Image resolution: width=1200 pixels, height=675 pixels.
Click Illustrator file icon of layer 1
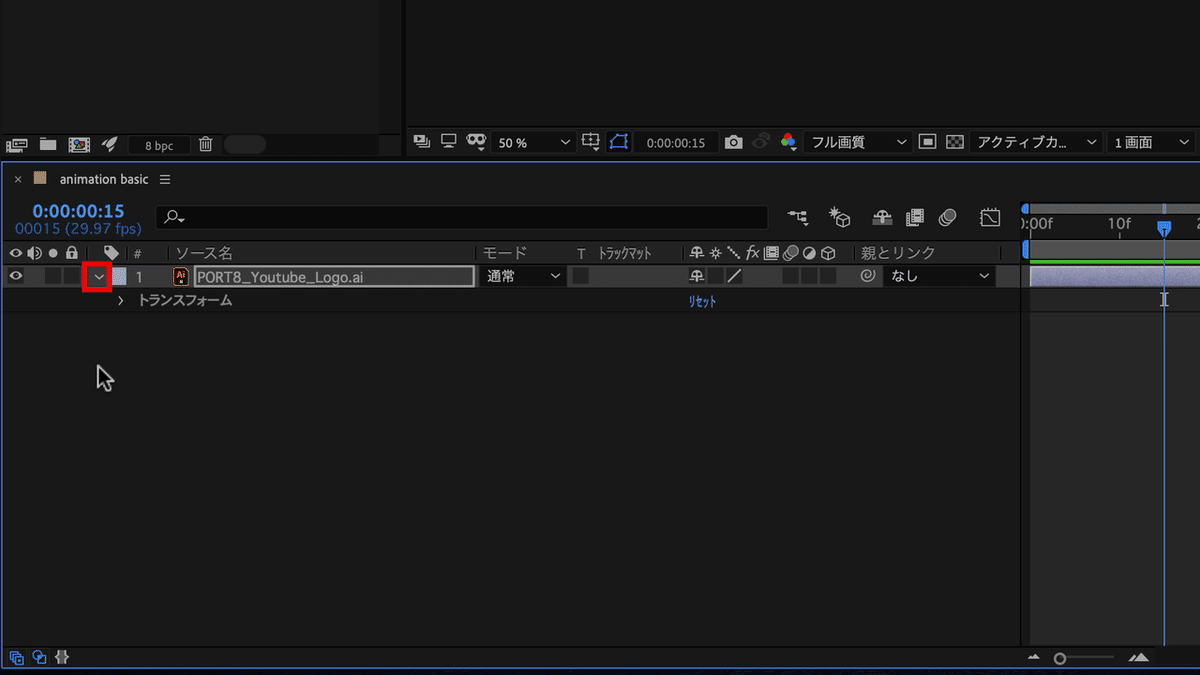click(x=181, y=276)
